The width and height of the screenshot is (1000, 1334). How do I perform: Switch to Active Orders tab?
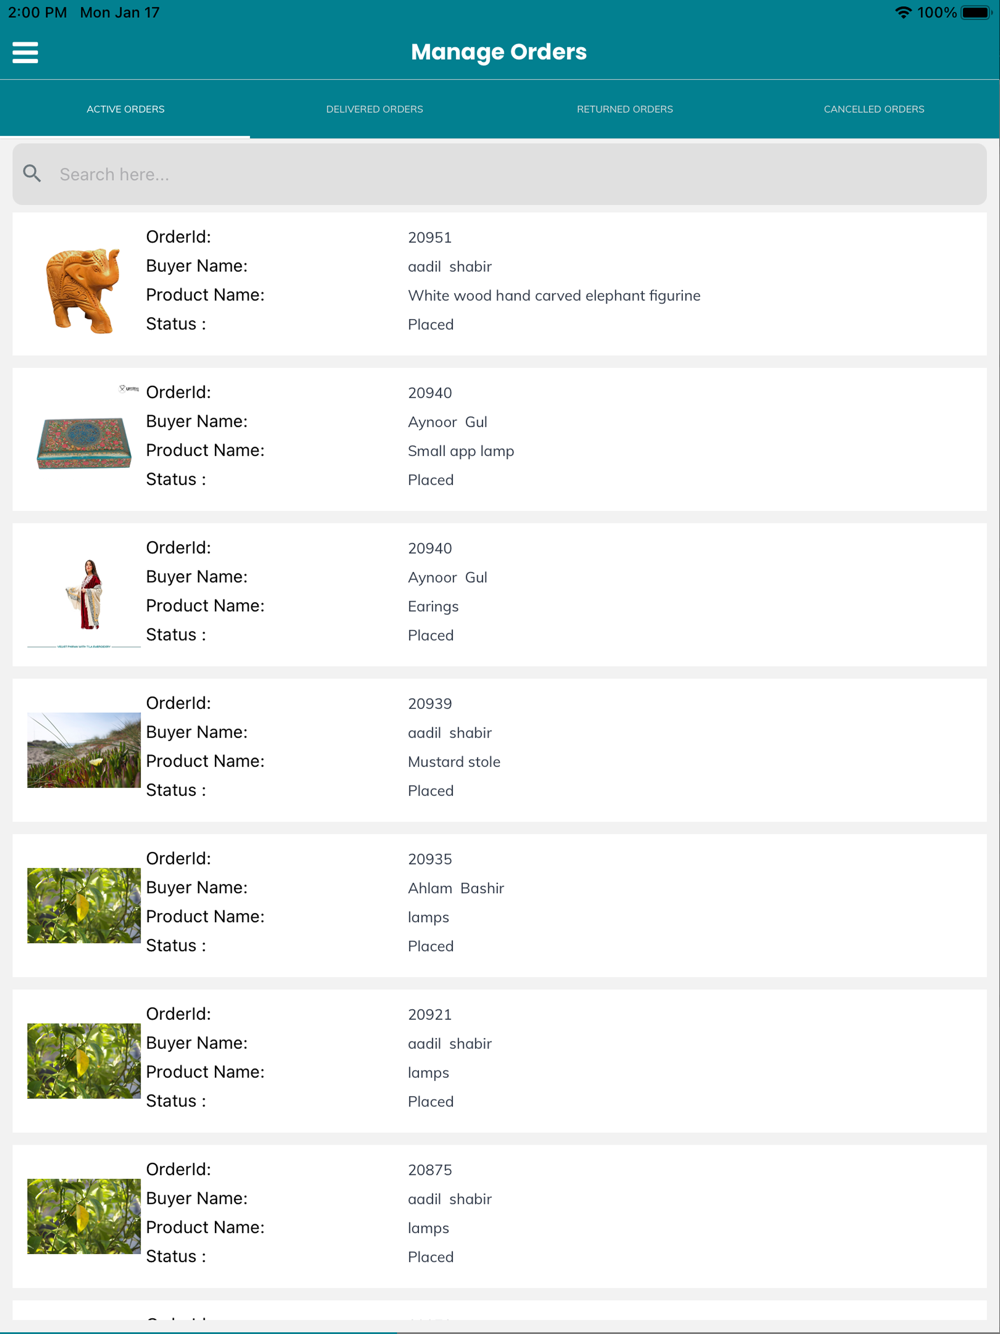click(x=125, y=109)
